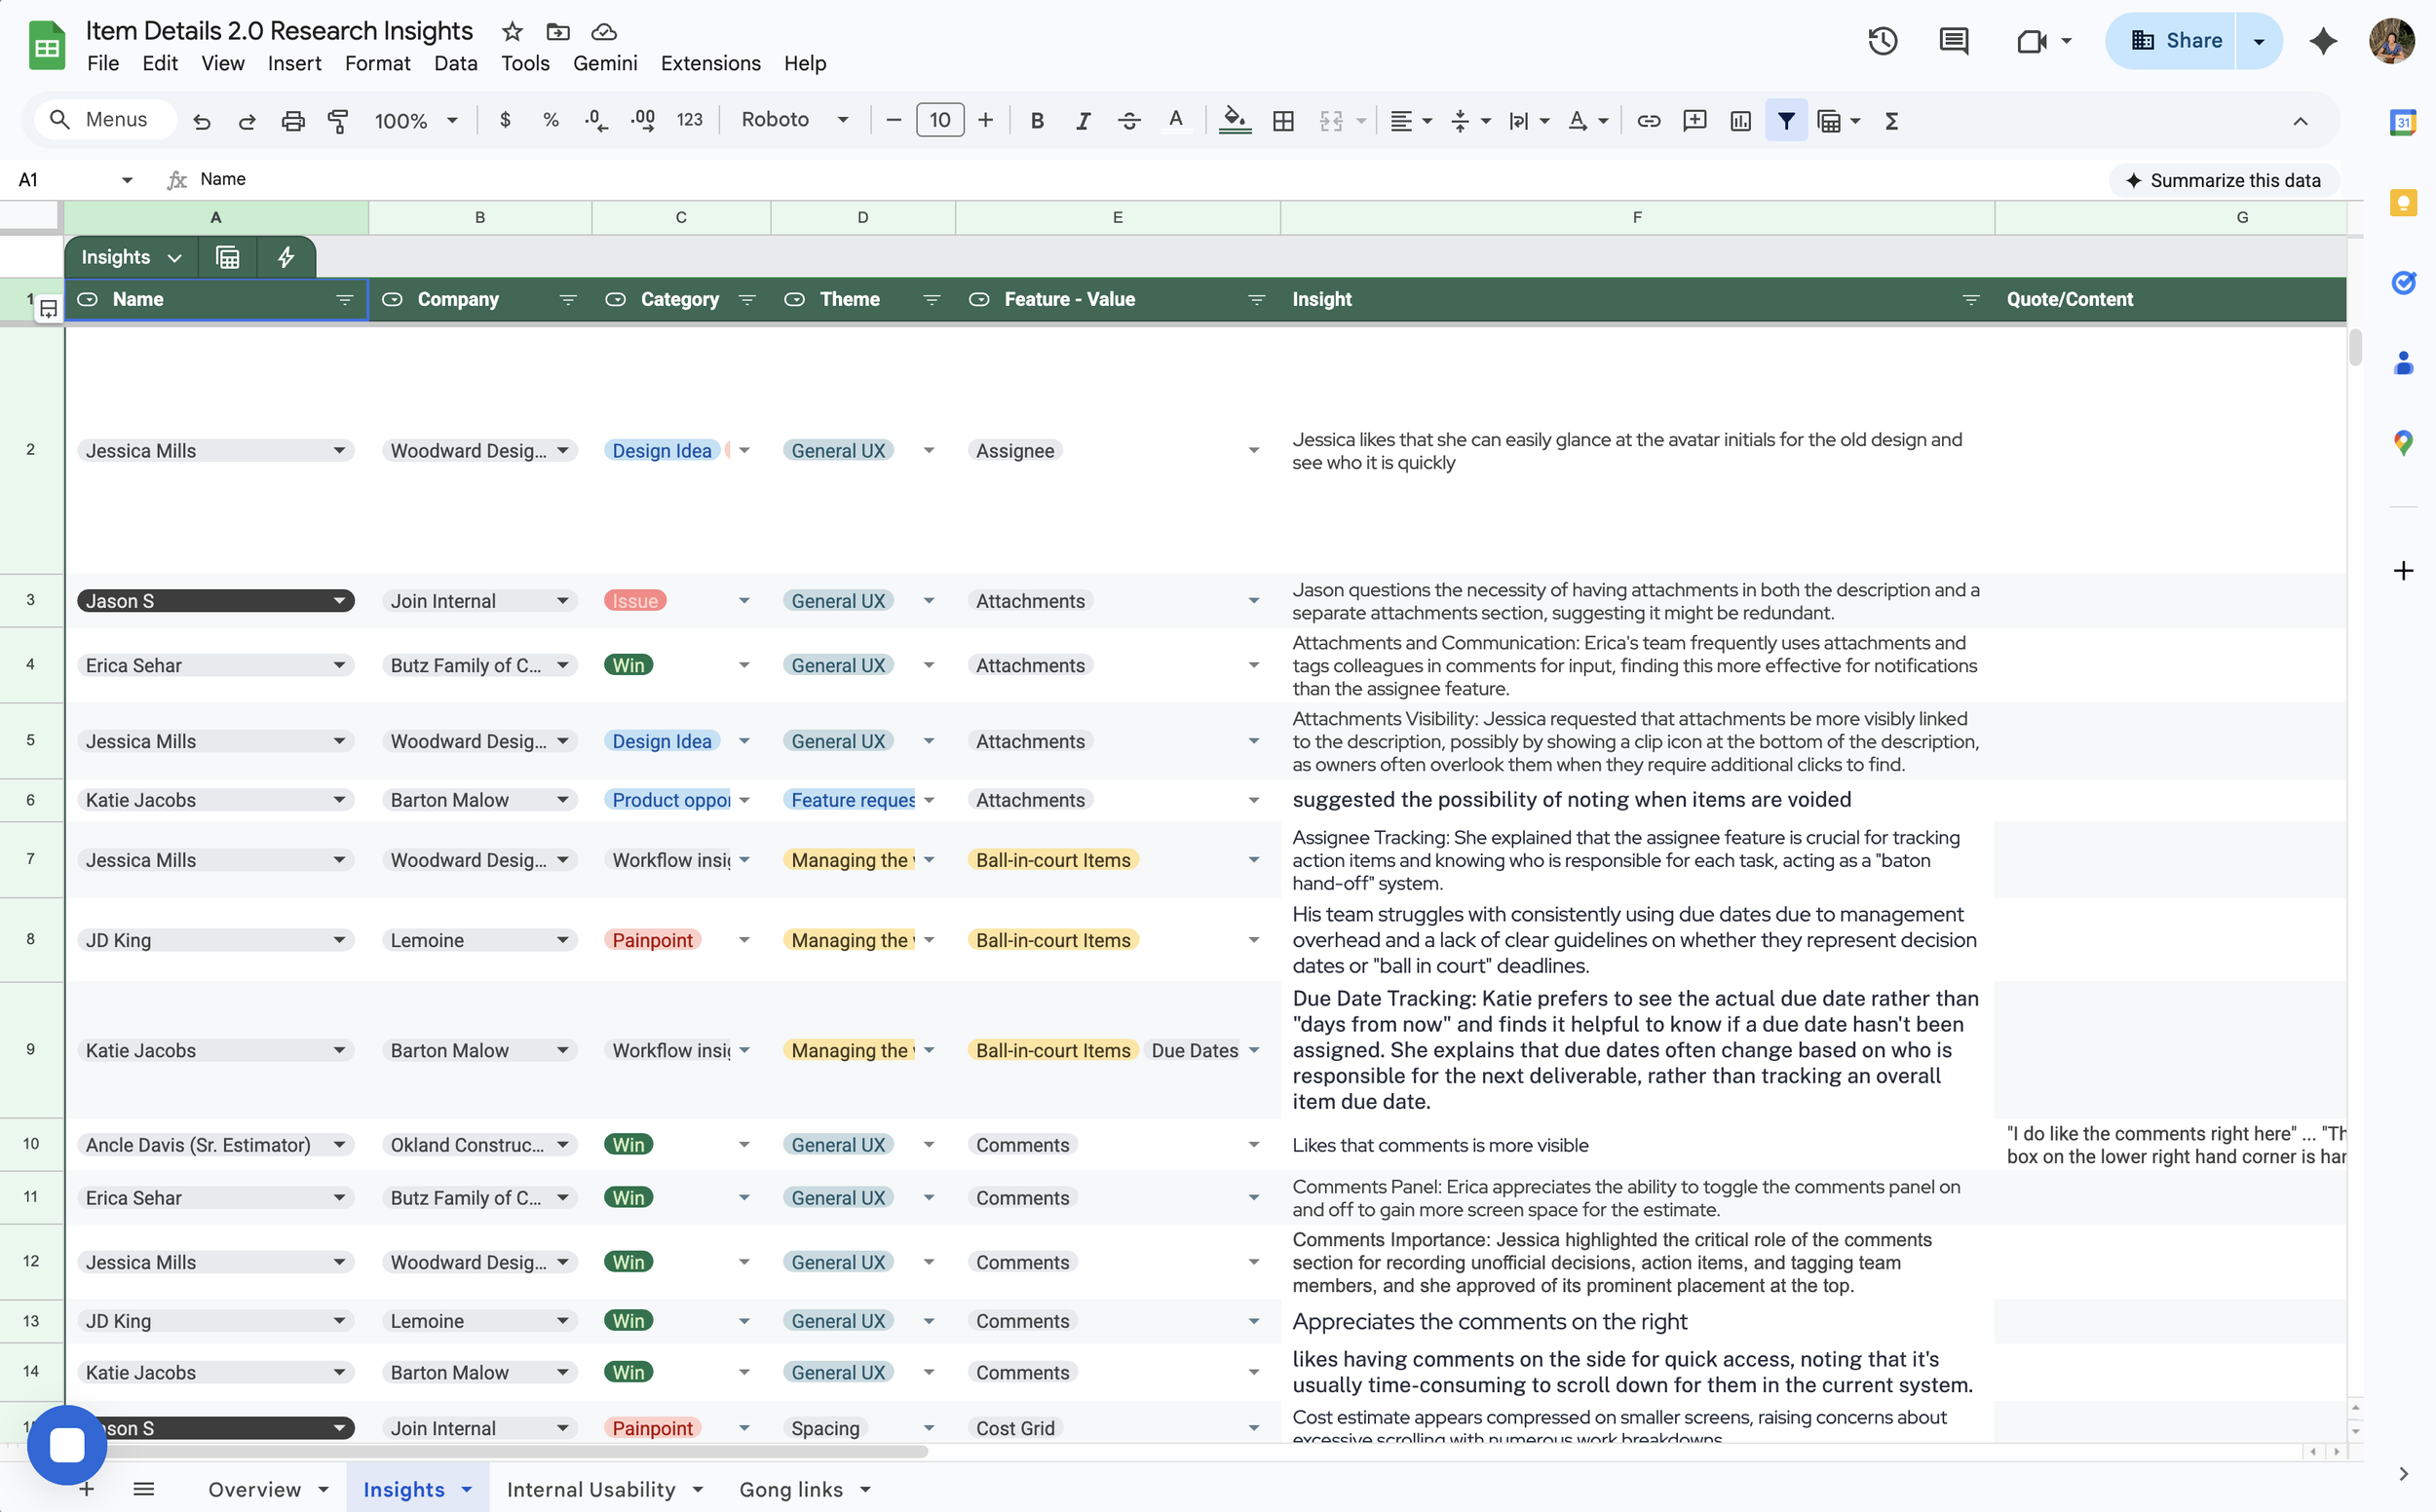Screen dimensions: 2436x1512
Task: Open the Google account avatar
Action: (x=2393, y=41)
